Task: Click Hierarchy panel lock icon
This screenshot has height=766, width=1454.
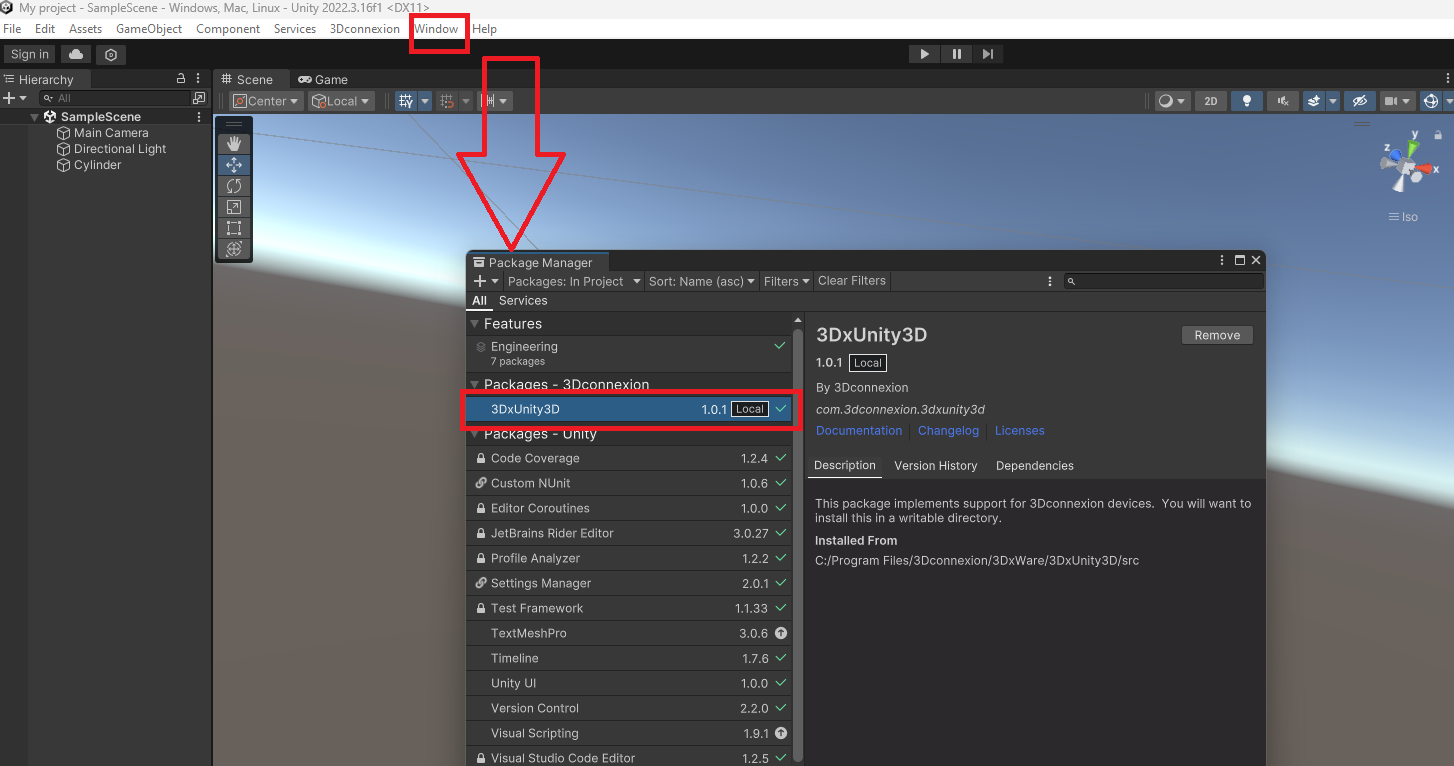Action: tap(181, 78)
